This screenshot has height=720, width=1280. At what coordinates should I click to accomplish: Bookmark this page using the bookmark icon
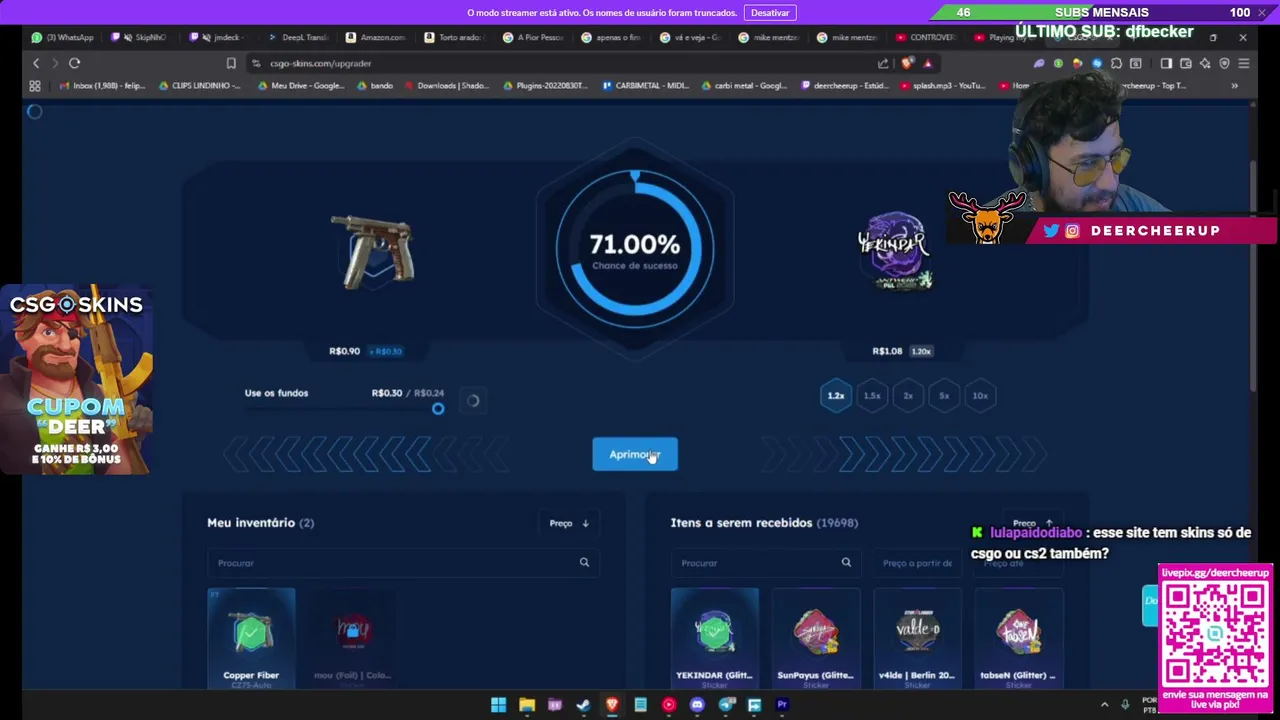[x=231, y=63]
